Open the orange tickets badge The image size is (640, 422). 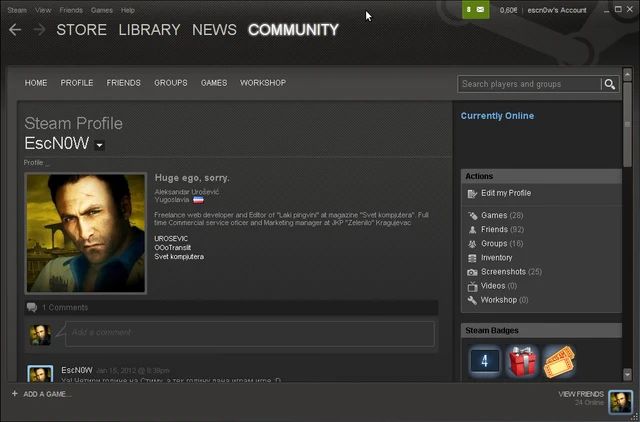pos(559,361)
